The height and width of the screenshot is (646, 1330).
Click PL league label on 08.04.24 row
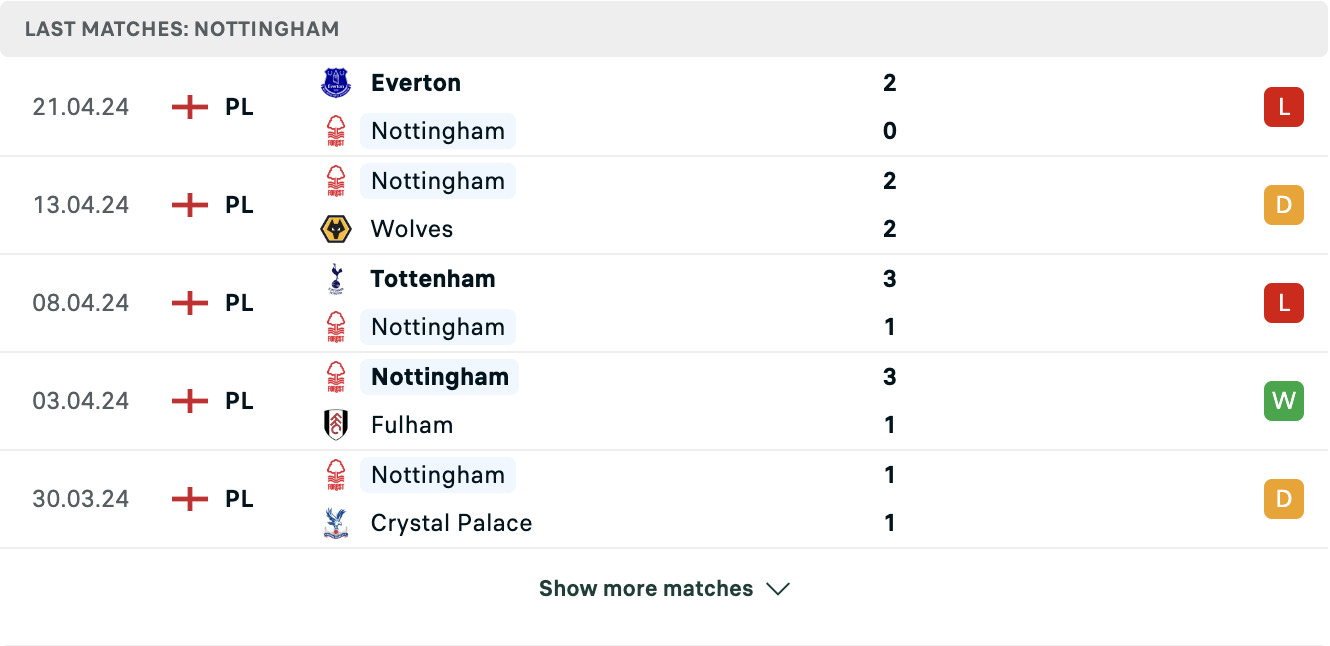pyautogui.click(x=239, y=303)
